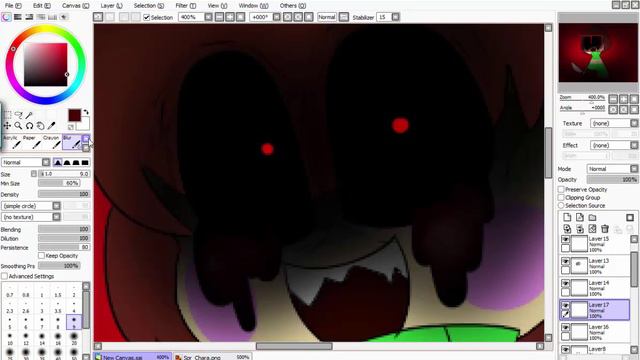Open the Edit menu
640x360 pixels.
pos(42,6)
